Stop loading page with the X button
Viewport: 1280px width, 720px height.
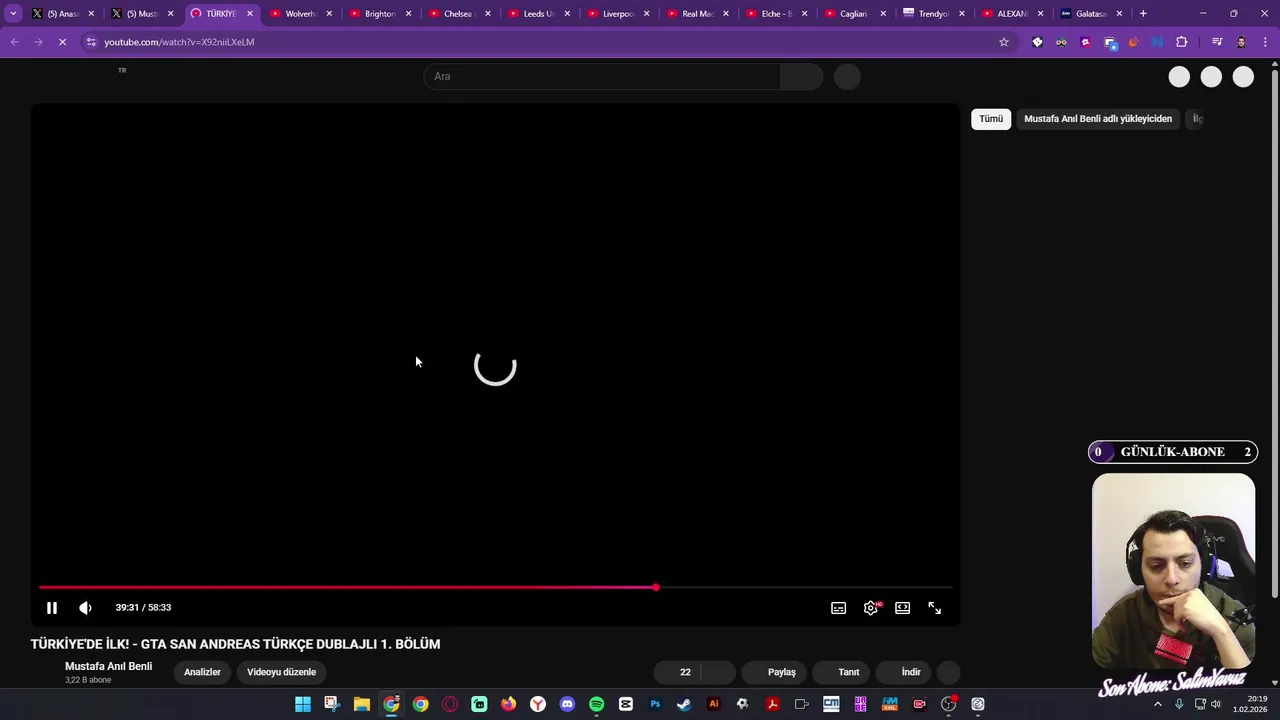(x=62, y=42)
